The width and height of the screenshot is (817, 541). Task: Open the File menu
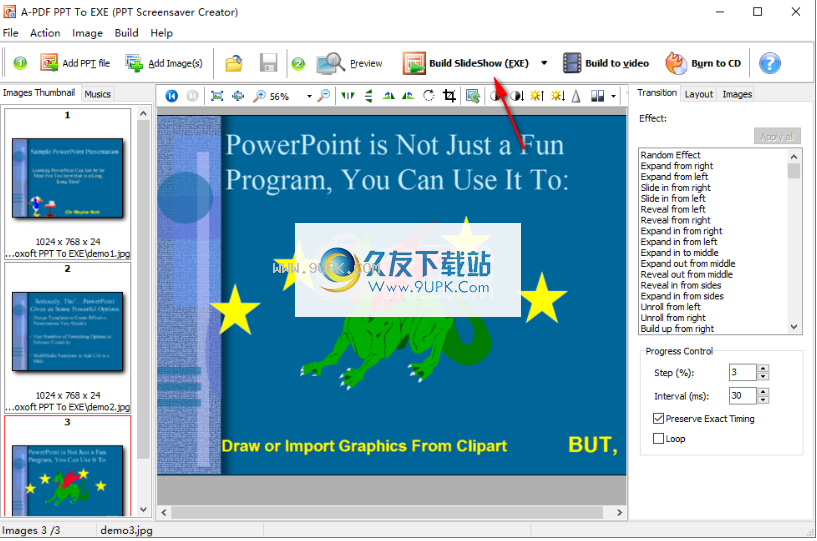point(10,33)
